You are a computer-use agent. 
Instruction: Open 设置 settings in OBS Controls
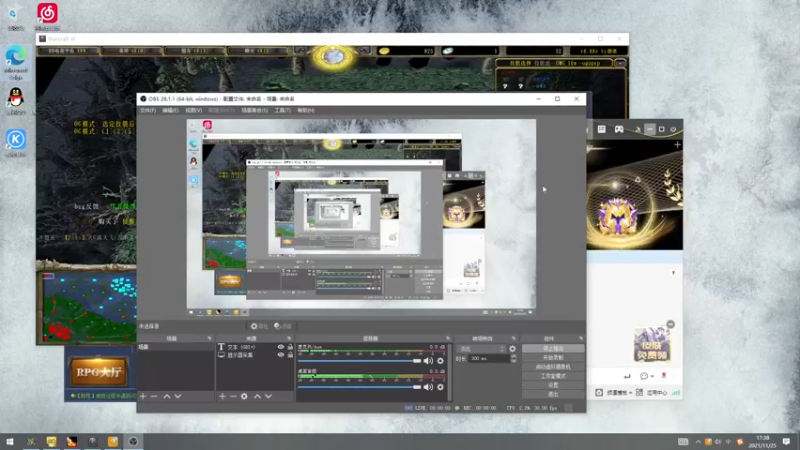(x=553, y=385)
